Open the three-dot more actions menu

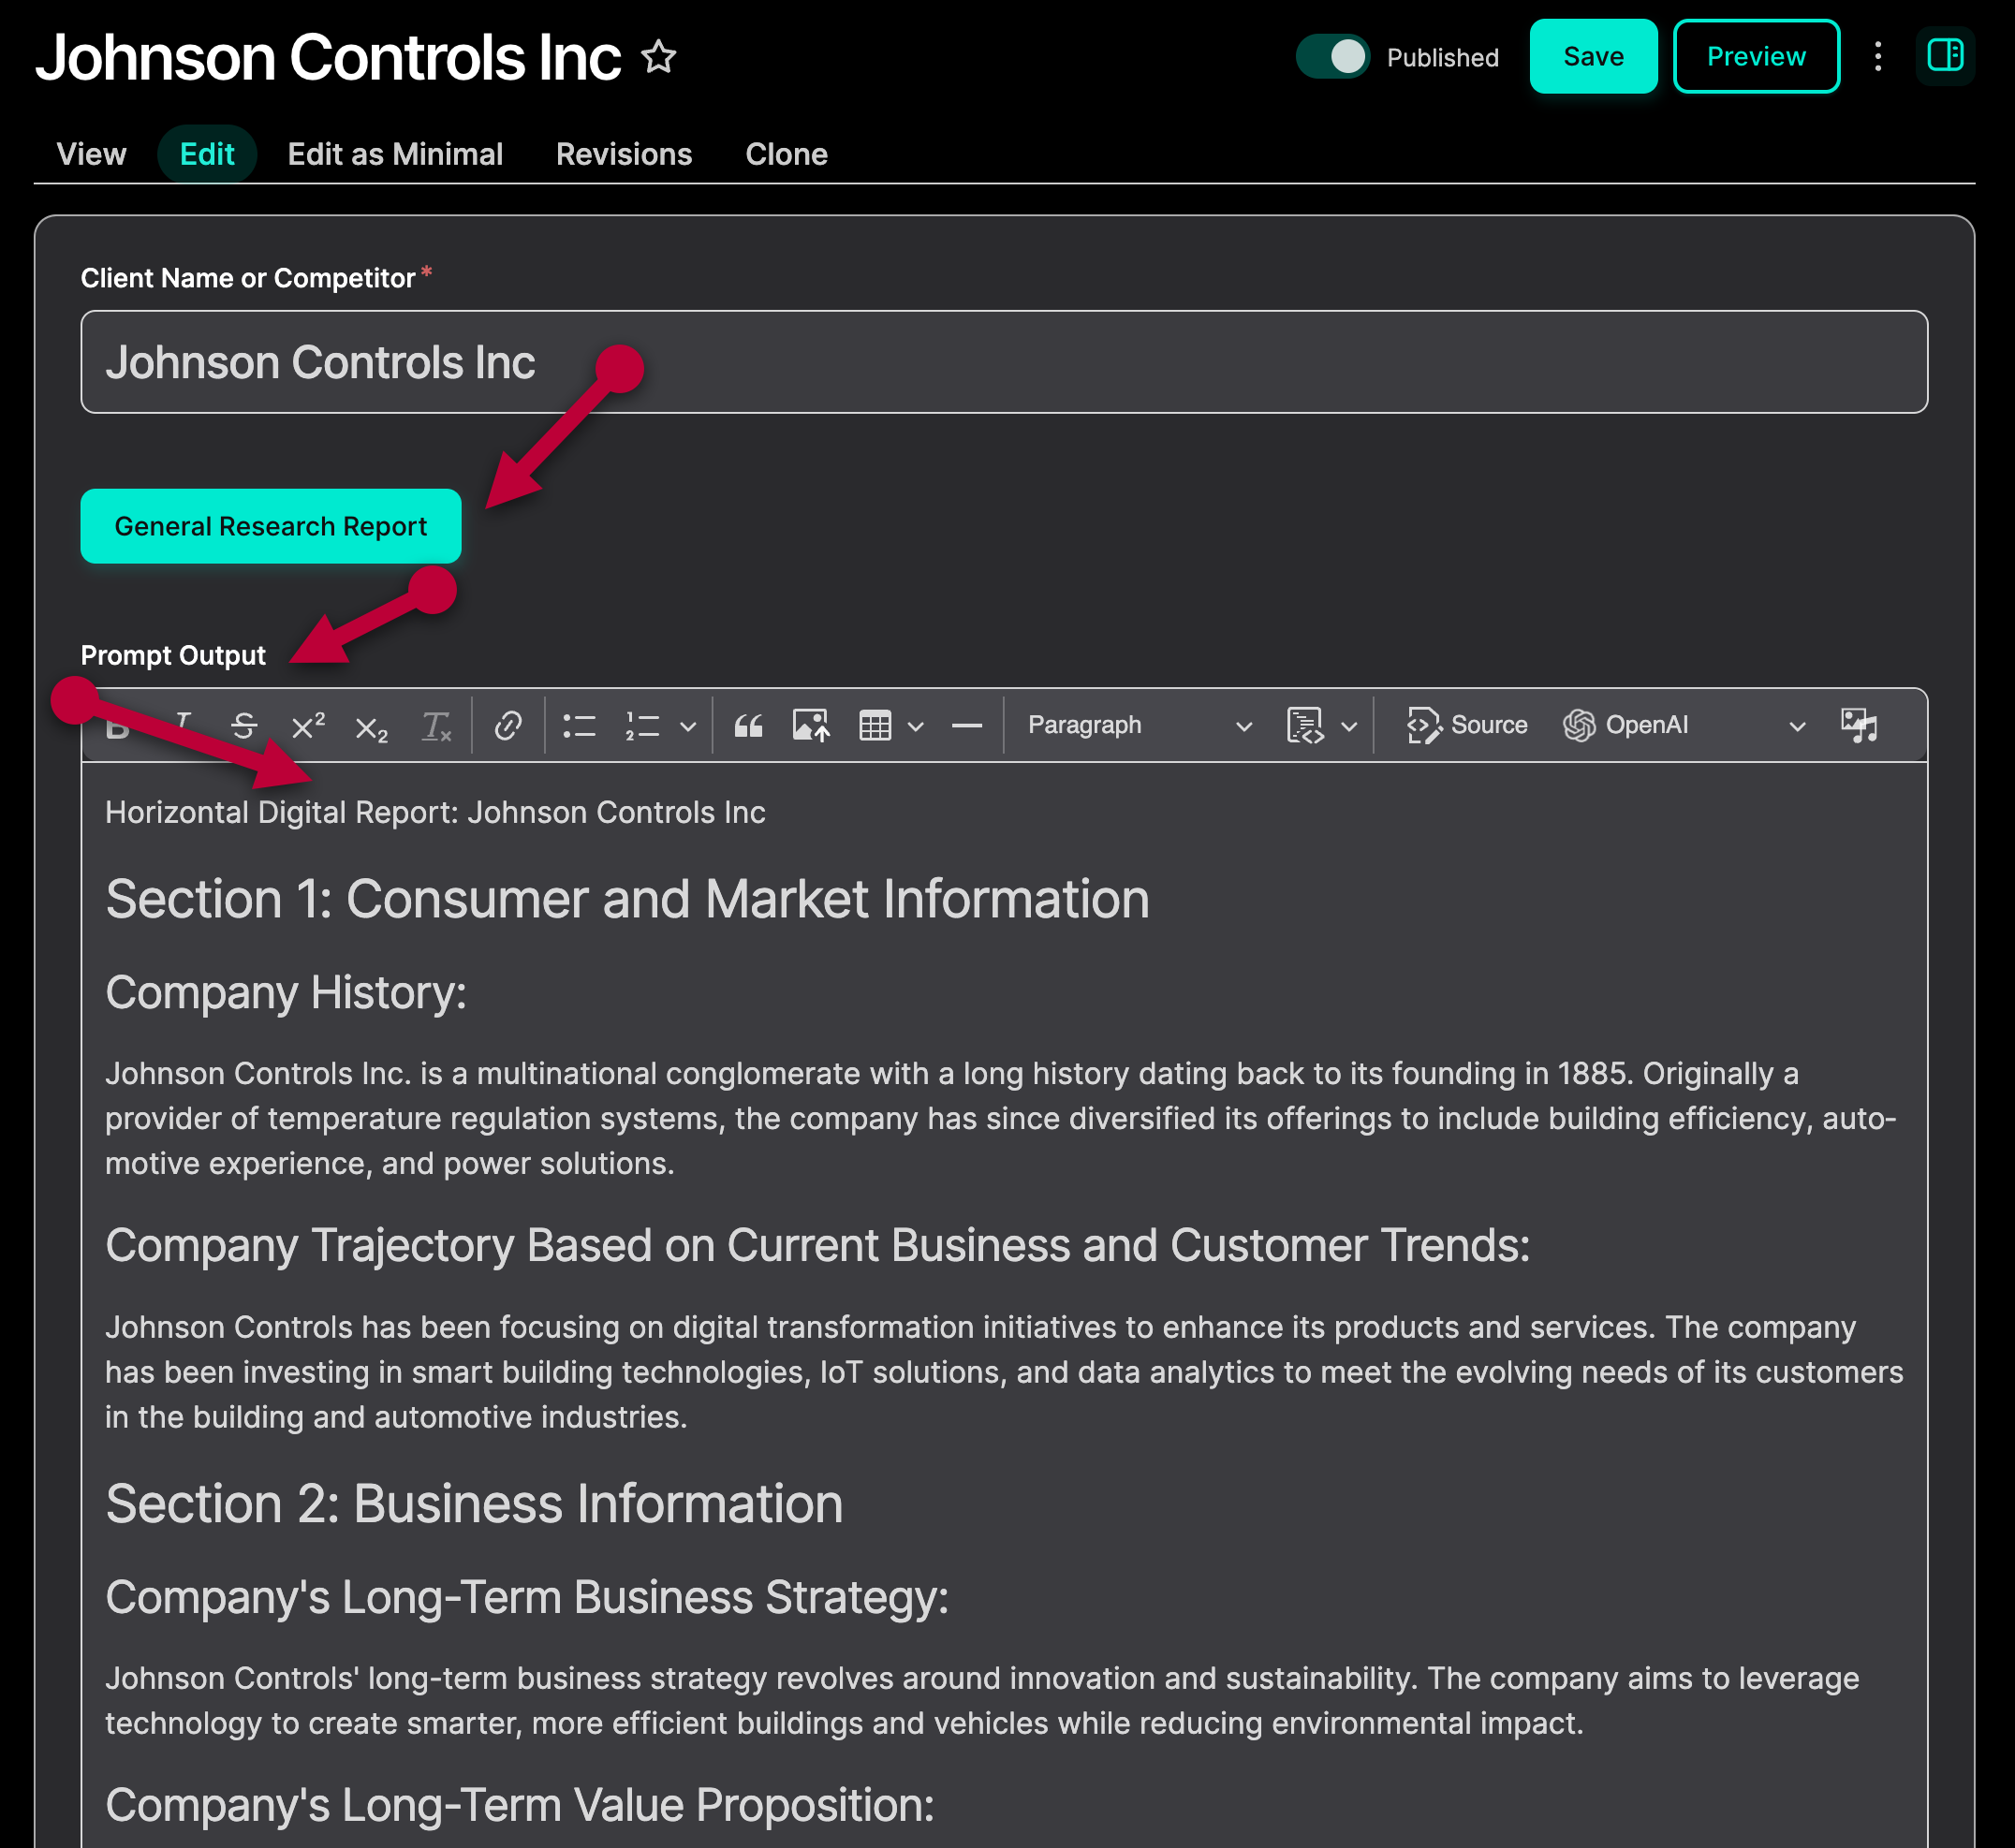click(x=1878, y=57)
